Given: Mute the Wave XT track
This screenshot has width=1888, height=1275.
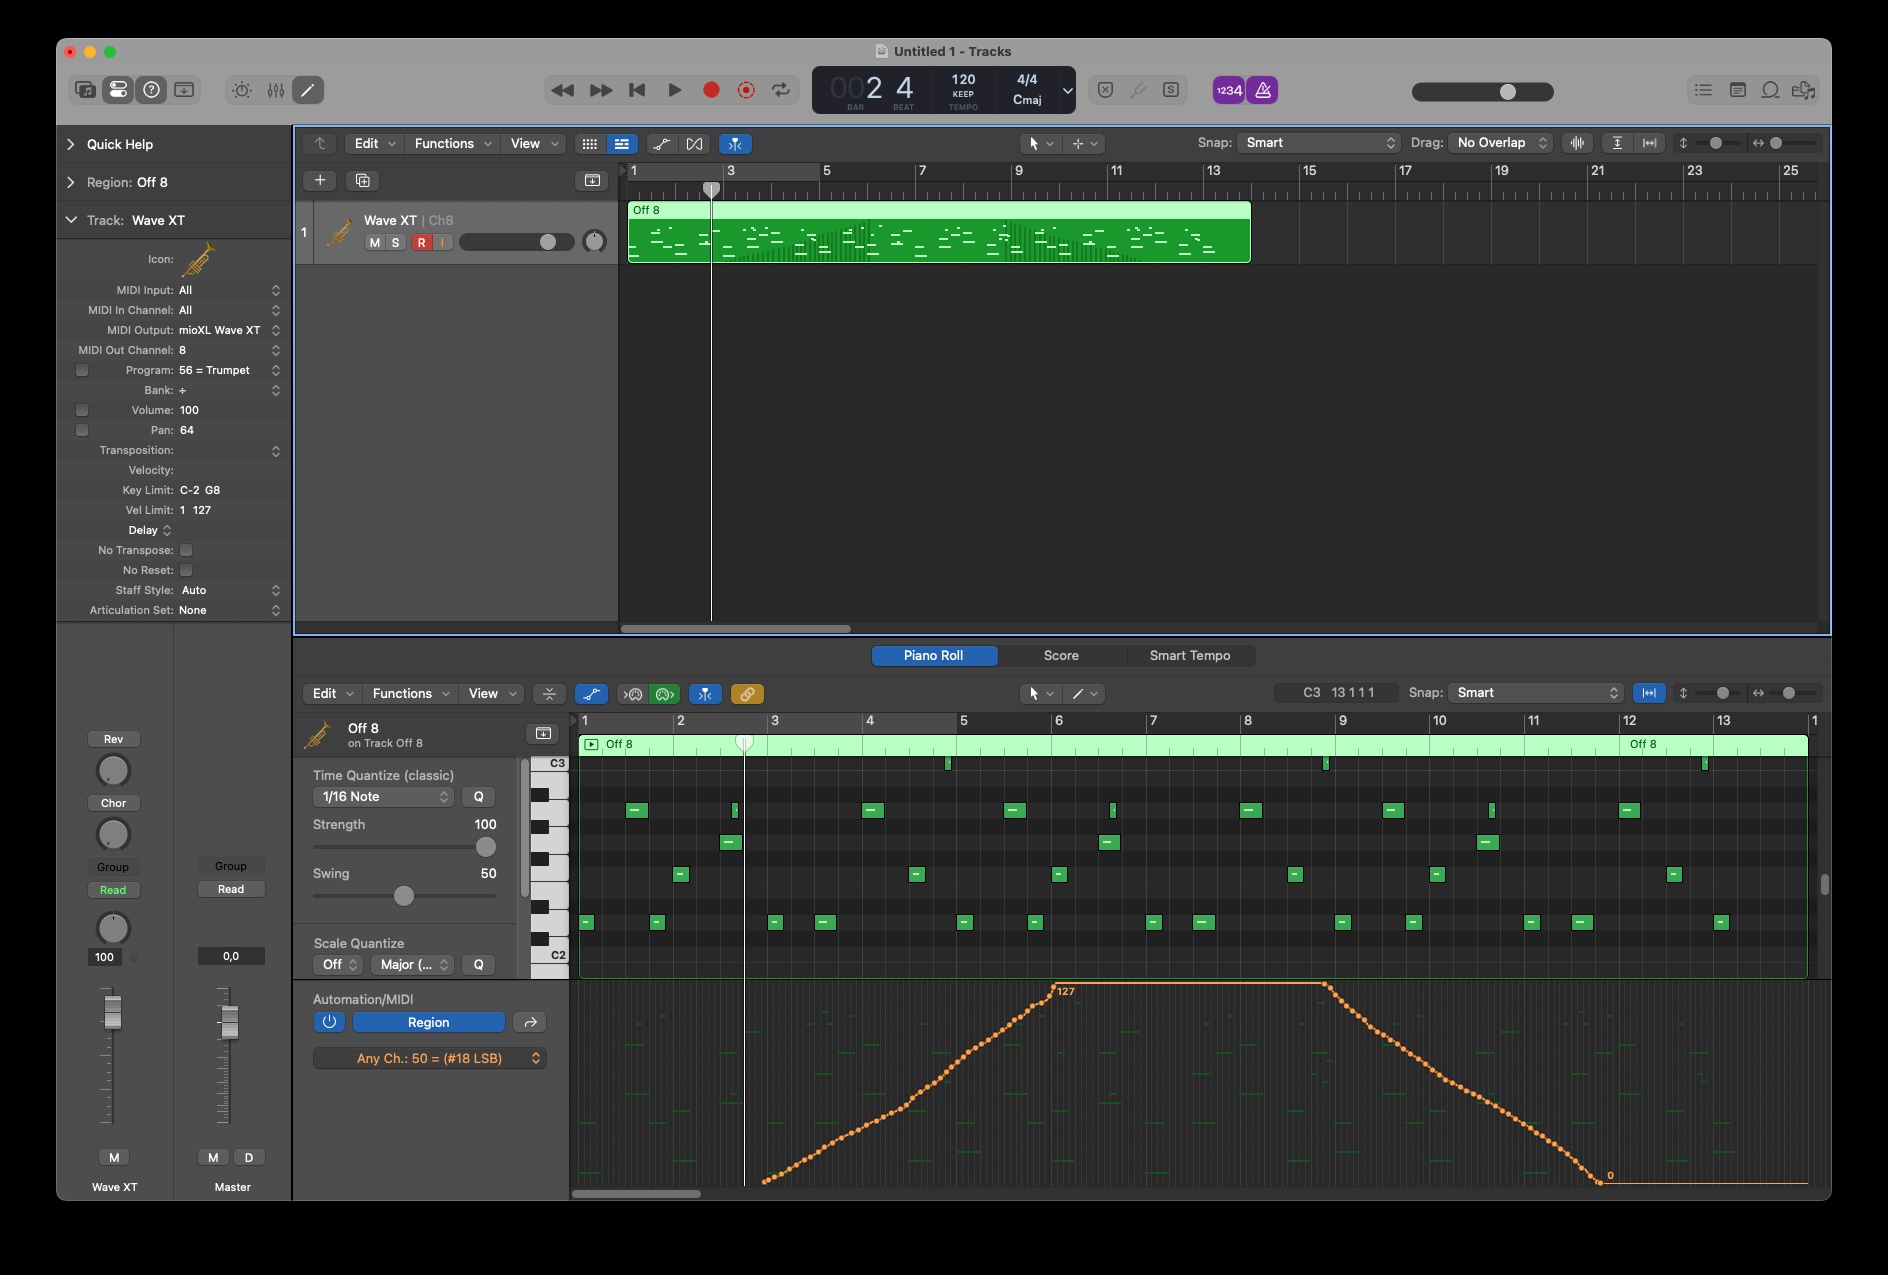Looking at the screenshot, I should [374, 242].
